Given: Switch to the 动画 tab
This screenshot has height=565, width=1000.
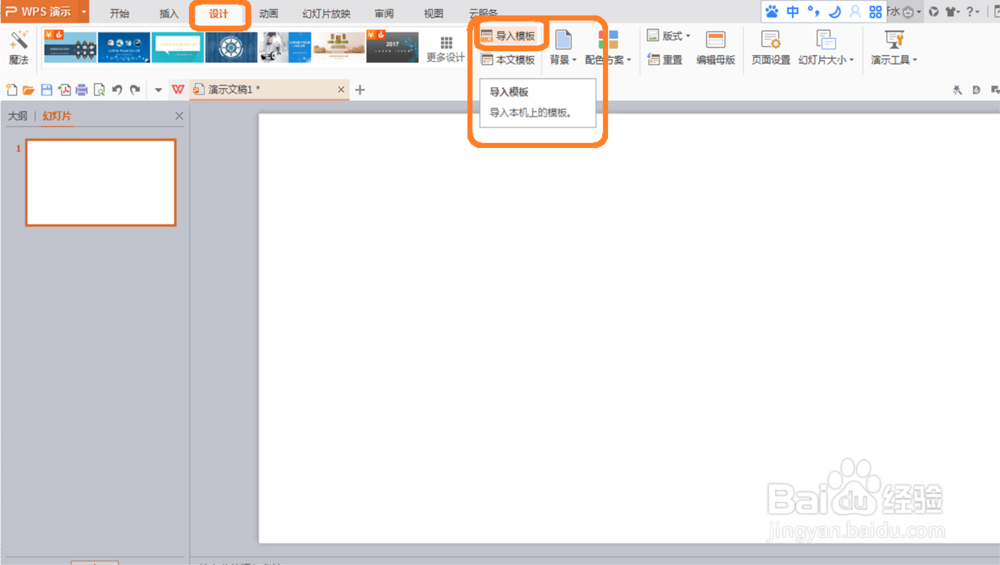Looking at the screenshot, I should click(268, 13).
